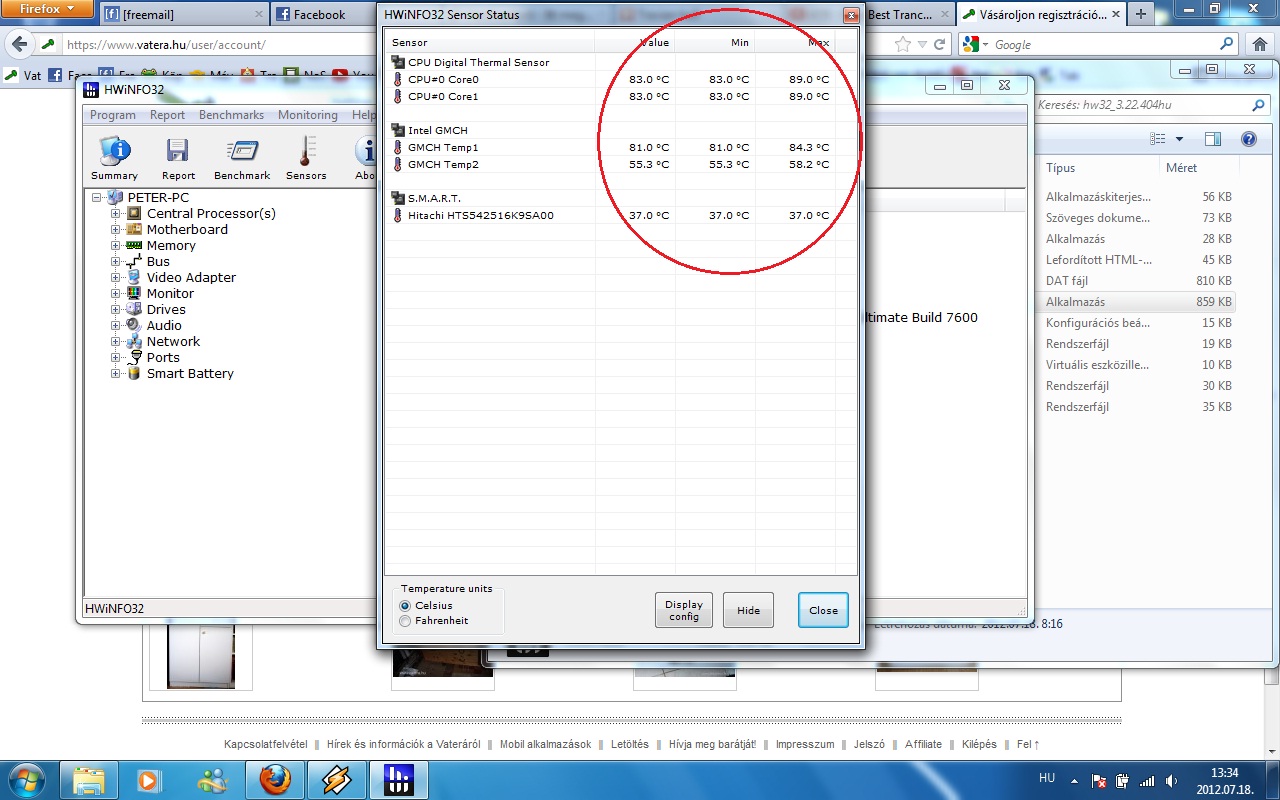Launch the Benchmark tool in HWiNFO32
Screen dimensions: 1280x800
pyautogui.click(x=242, y=158)
